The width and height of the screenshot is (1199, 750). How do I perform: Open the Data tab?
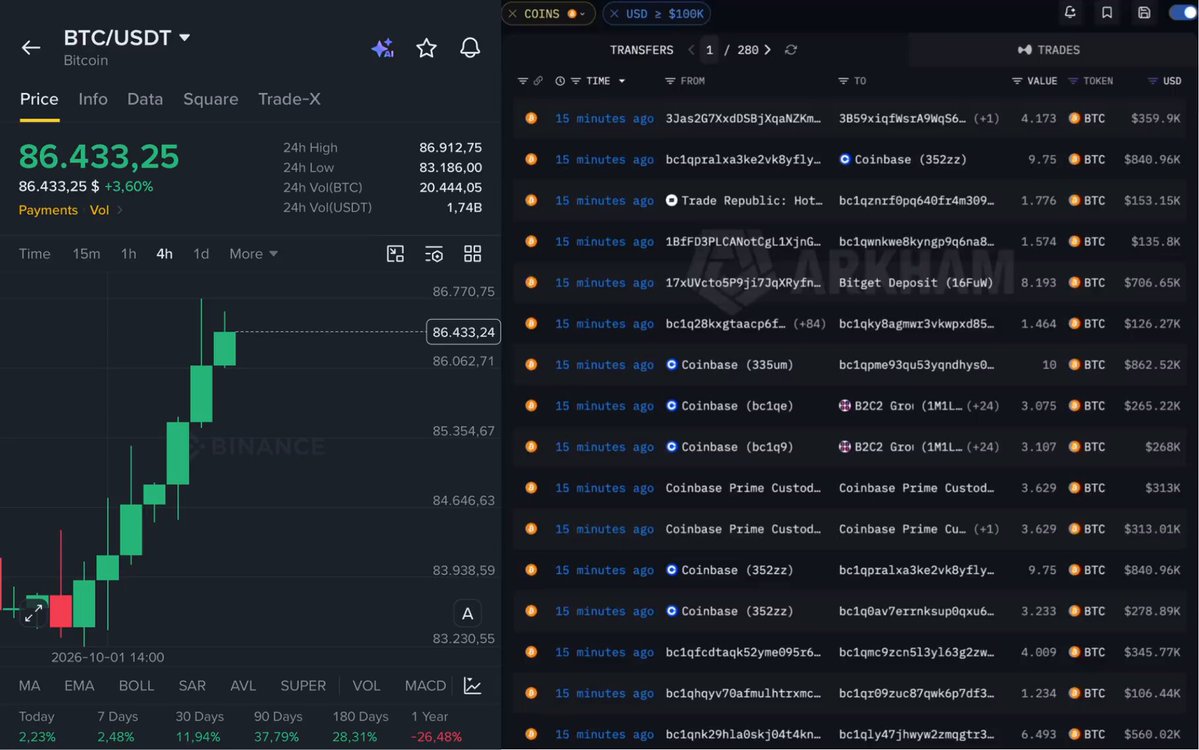(145, 99)
